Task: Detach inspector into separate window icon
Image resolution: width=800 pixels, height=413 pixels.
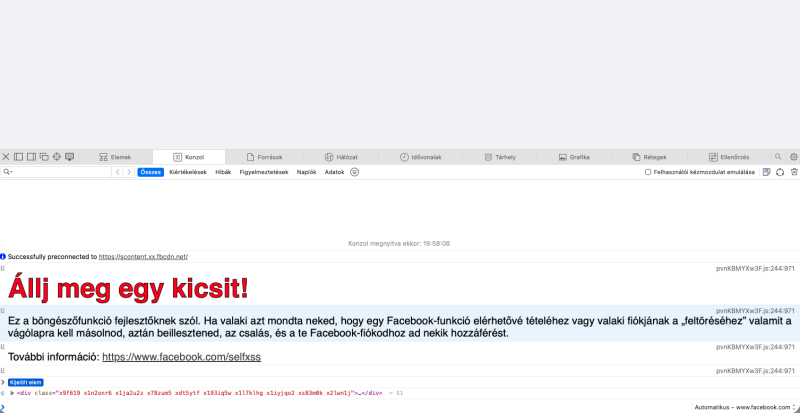Action: 44,157
